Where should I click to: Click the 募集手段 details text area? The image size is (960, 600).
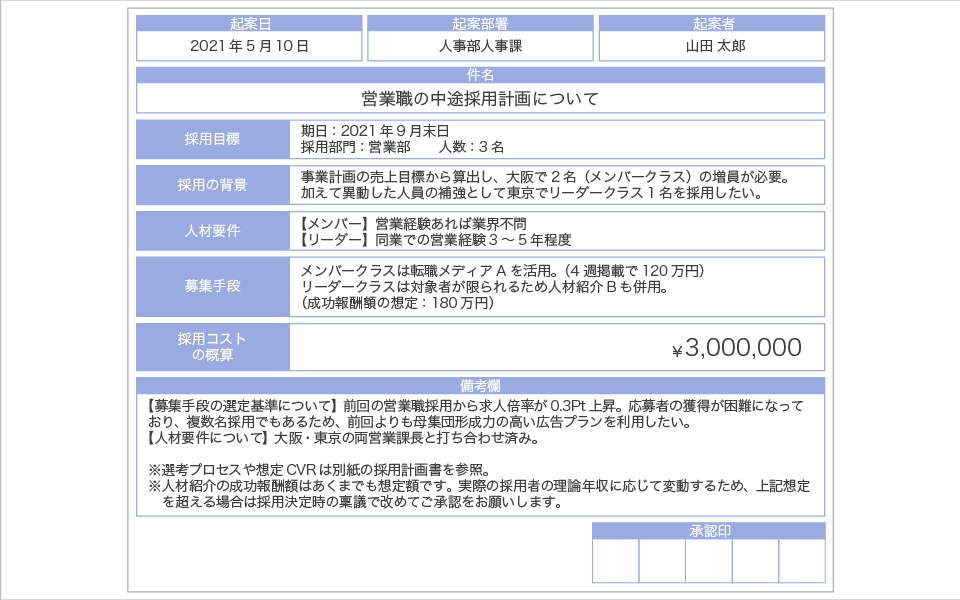556,286
